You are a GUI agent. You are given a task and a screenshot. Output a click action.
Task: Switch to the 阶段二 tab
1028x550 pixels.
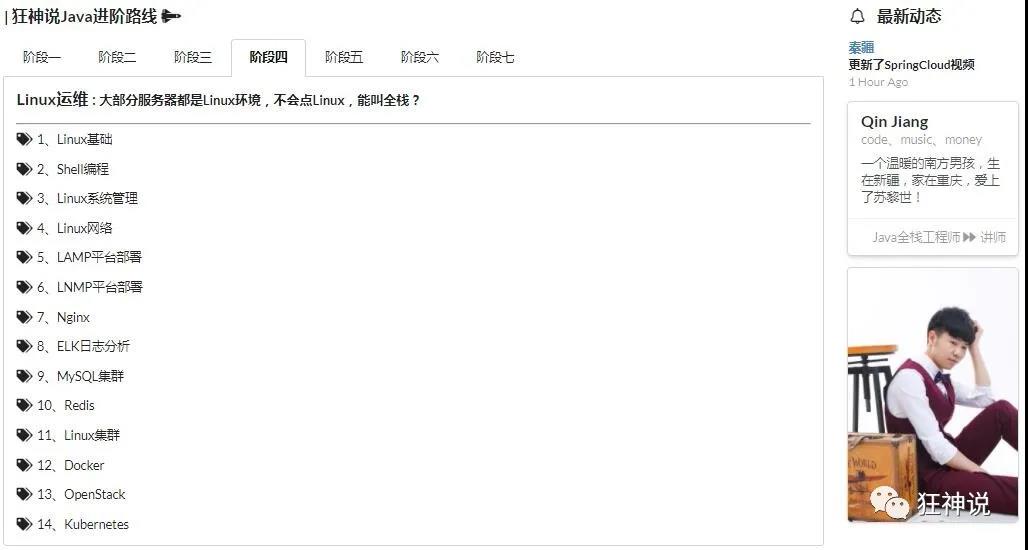coord(117,58)
